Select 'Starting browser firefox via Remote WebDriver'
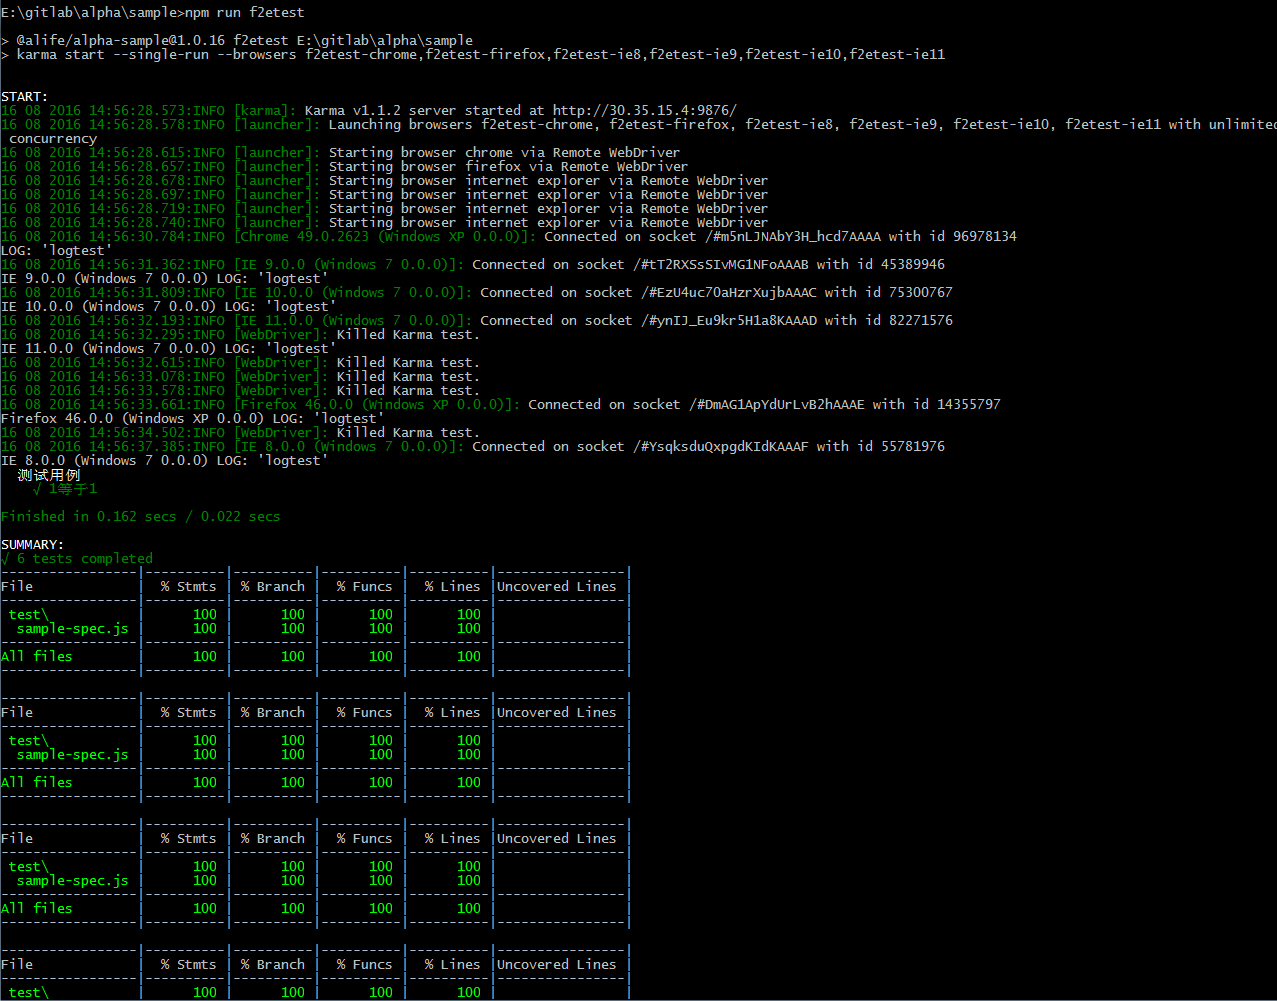The height and width of the screenshot is (1001, 1277). pyautogui.click(x=508, y=166)
